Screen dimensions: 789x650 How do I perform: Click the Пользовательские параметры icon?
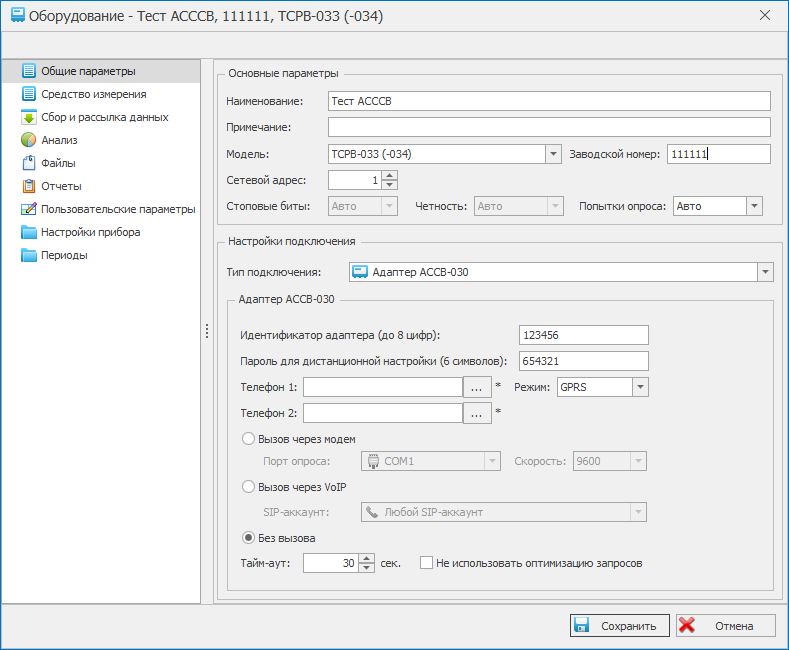coord(29,209)
